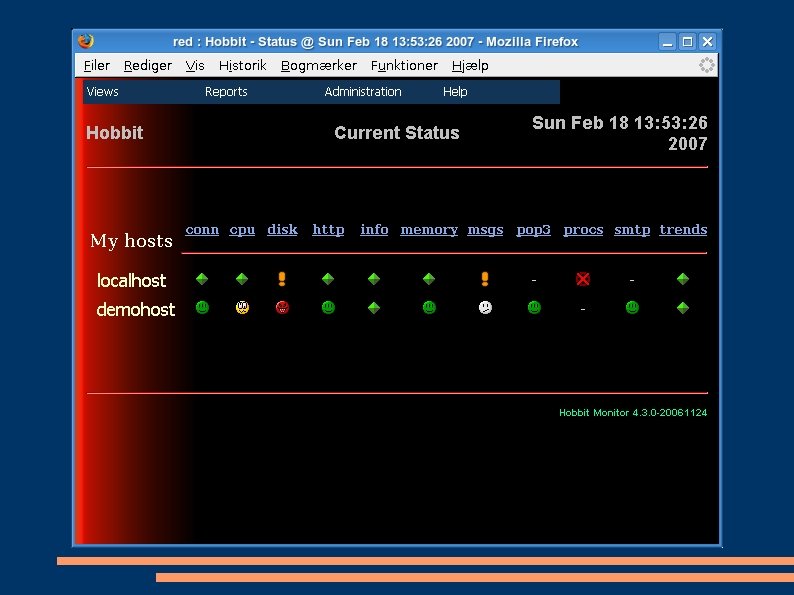Open localhost cpu green status icon

tap(242, 279)
